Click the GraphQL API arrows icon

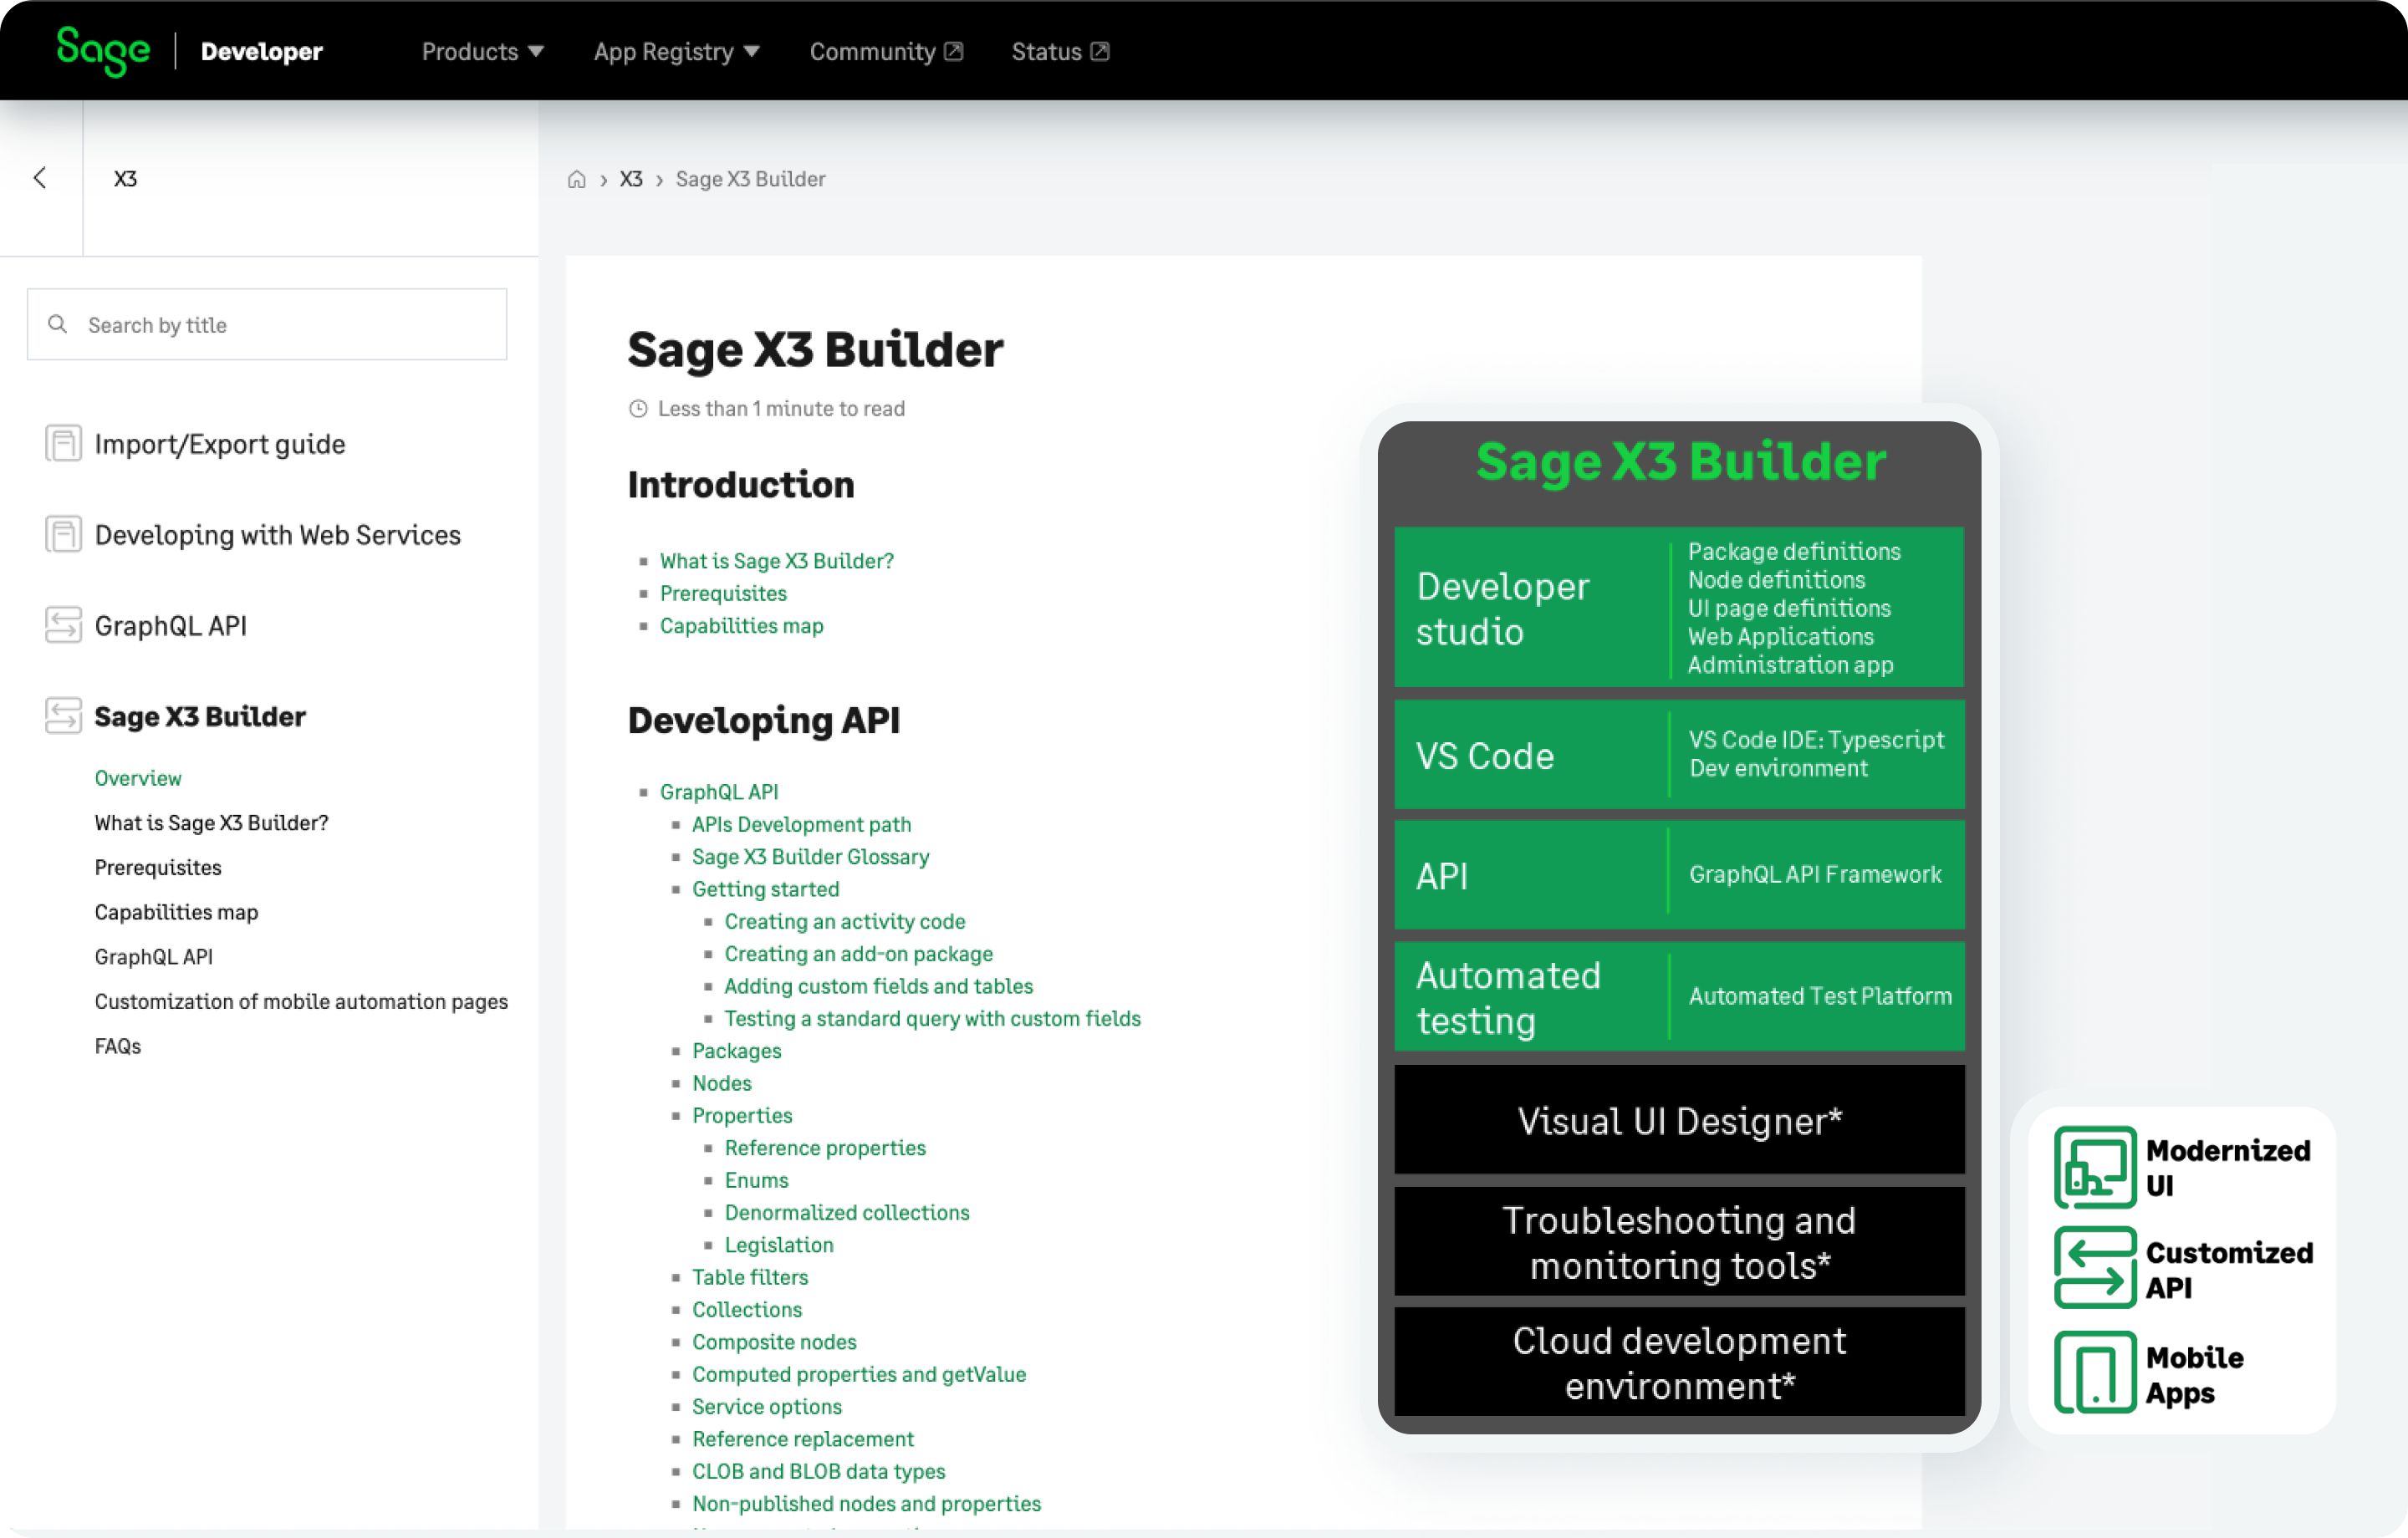click(x=63, y=625)
